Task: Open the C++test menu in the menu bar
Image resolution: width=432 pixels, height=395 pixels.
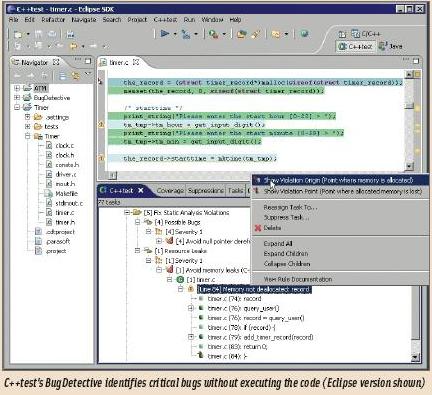Action: (165, 20)
